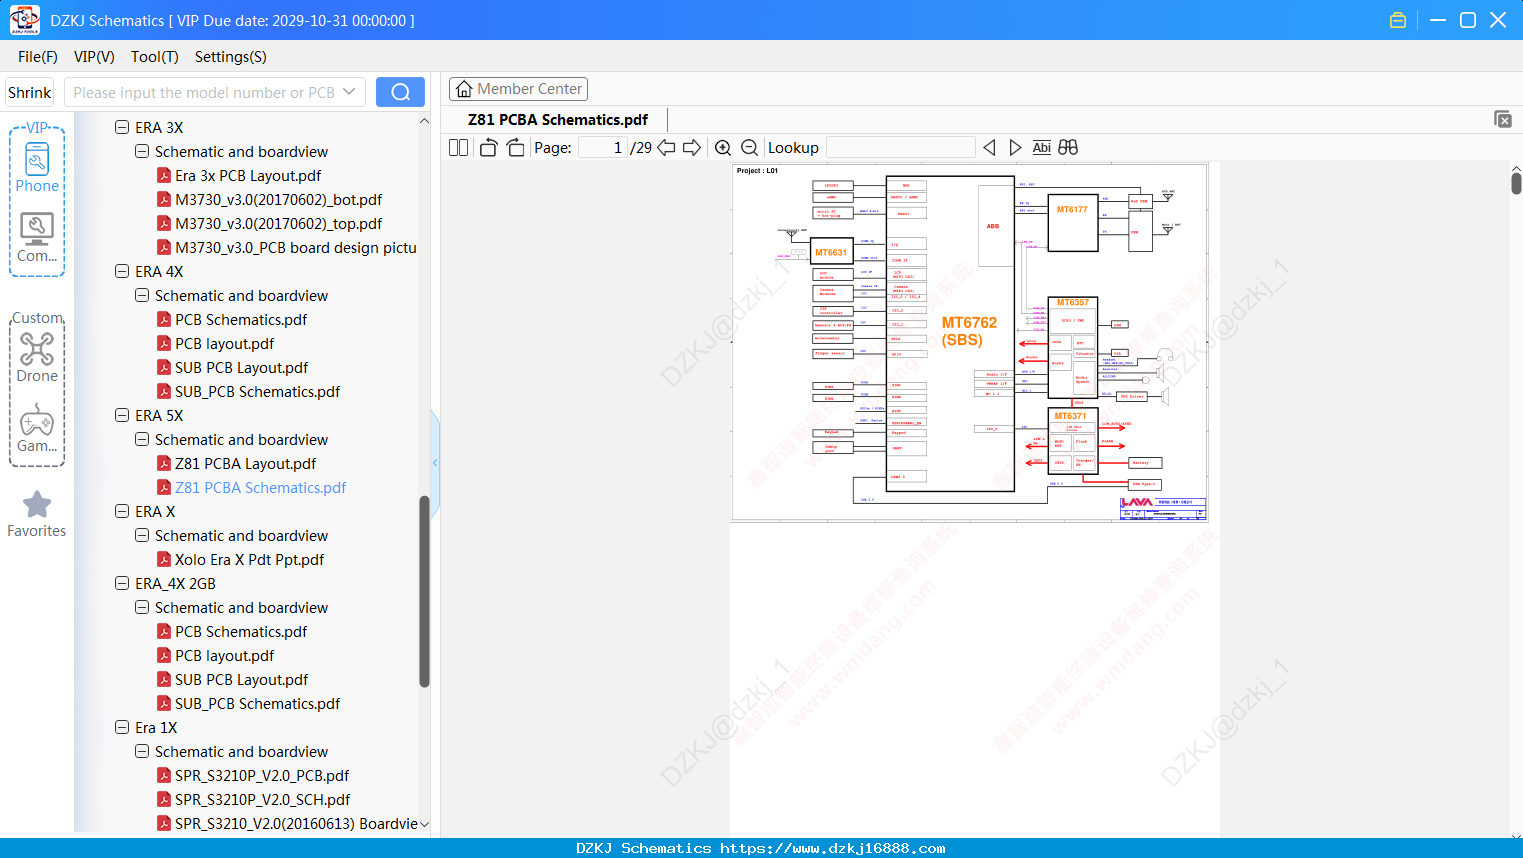1523x858 pixels.
Task: Click tree scroll-up arrow
Action: [x=424, y=121]
